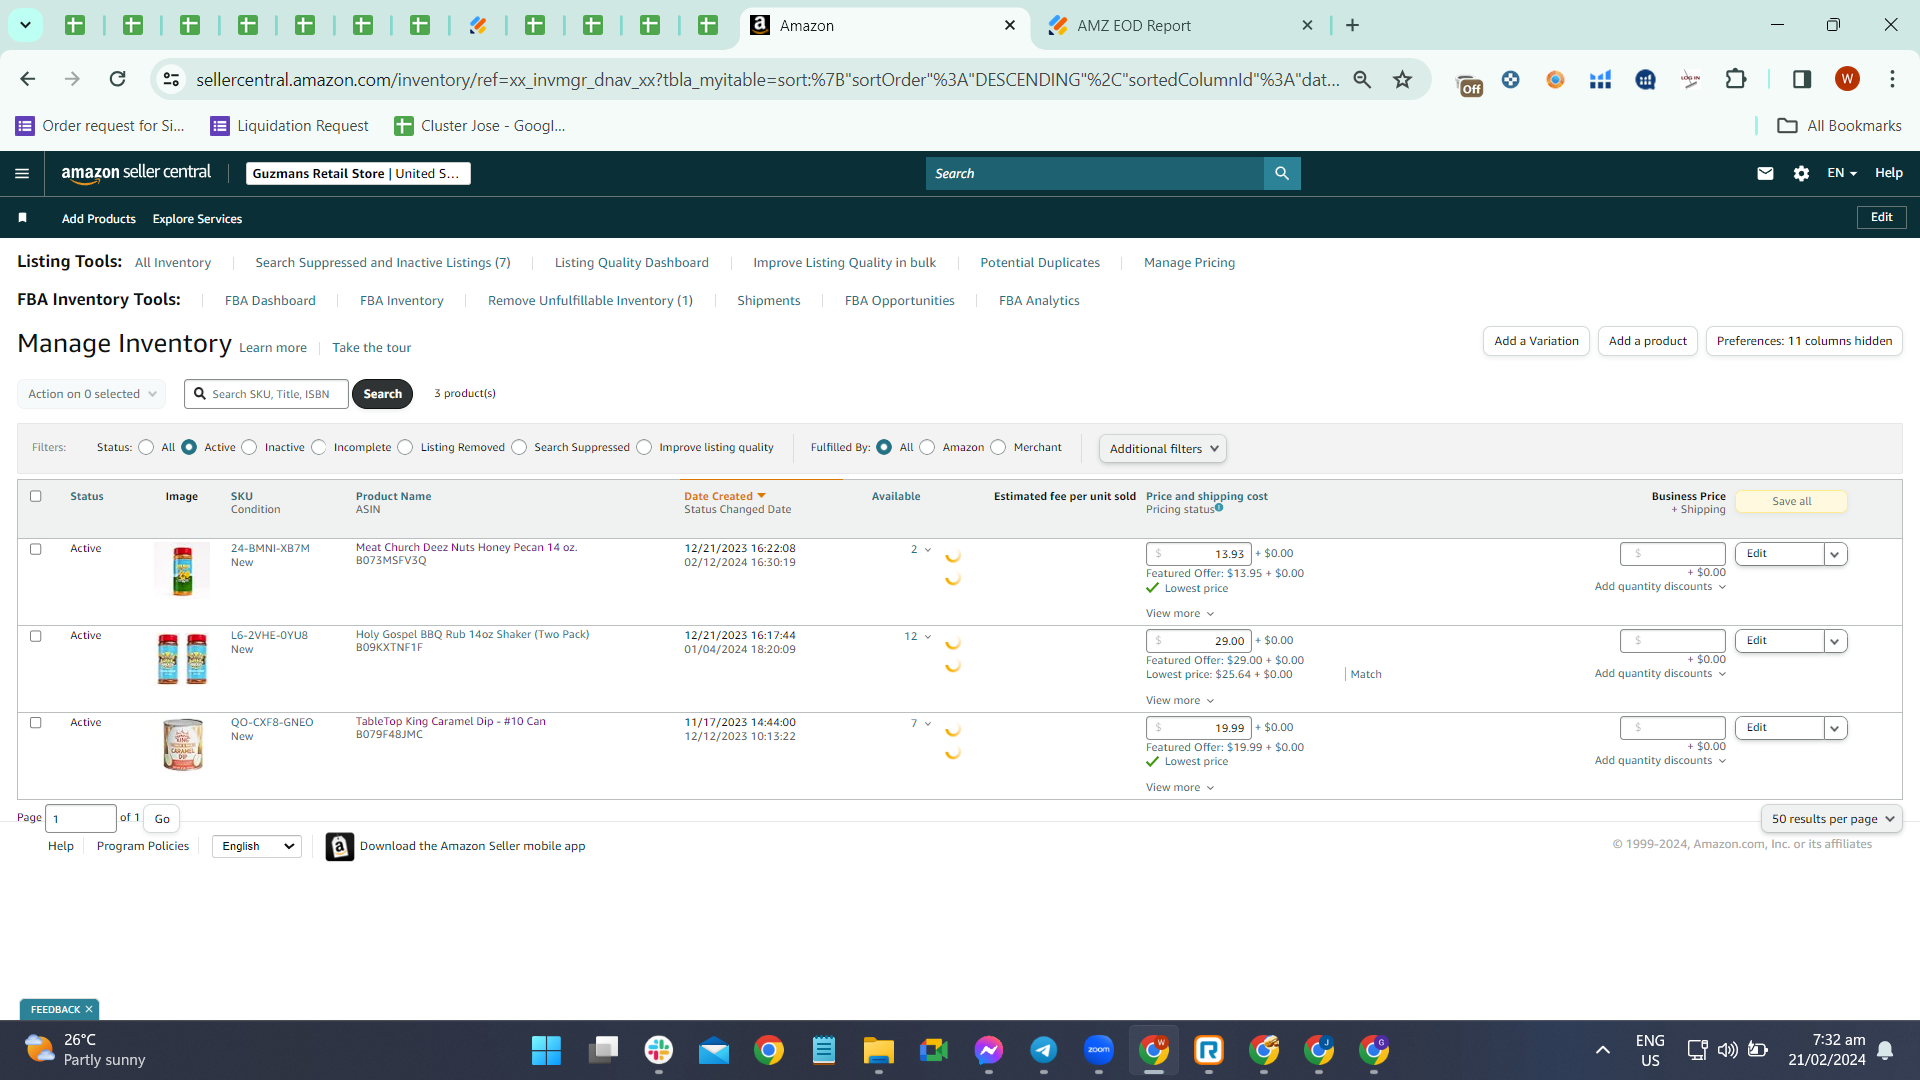Open Zoom from the taskbar
The height and width of the screenshot is (1080, 1920).
coord(1099,1050)
